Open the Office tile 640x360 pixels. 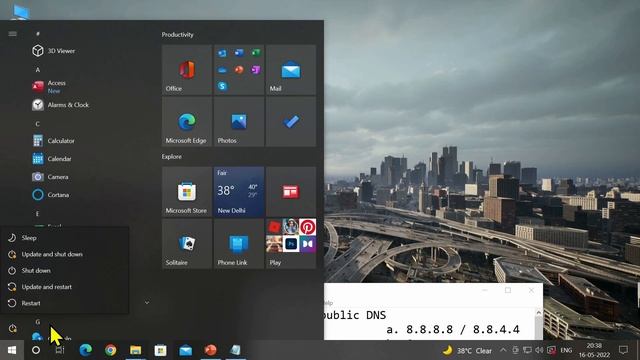click(x=187, y=70)
